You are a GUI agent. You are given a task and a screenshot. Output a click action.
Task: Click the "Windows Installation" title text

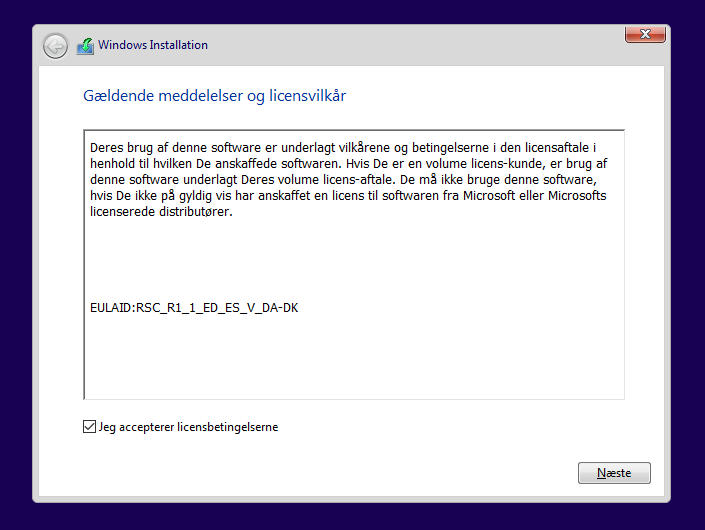[x=153, y=45]
